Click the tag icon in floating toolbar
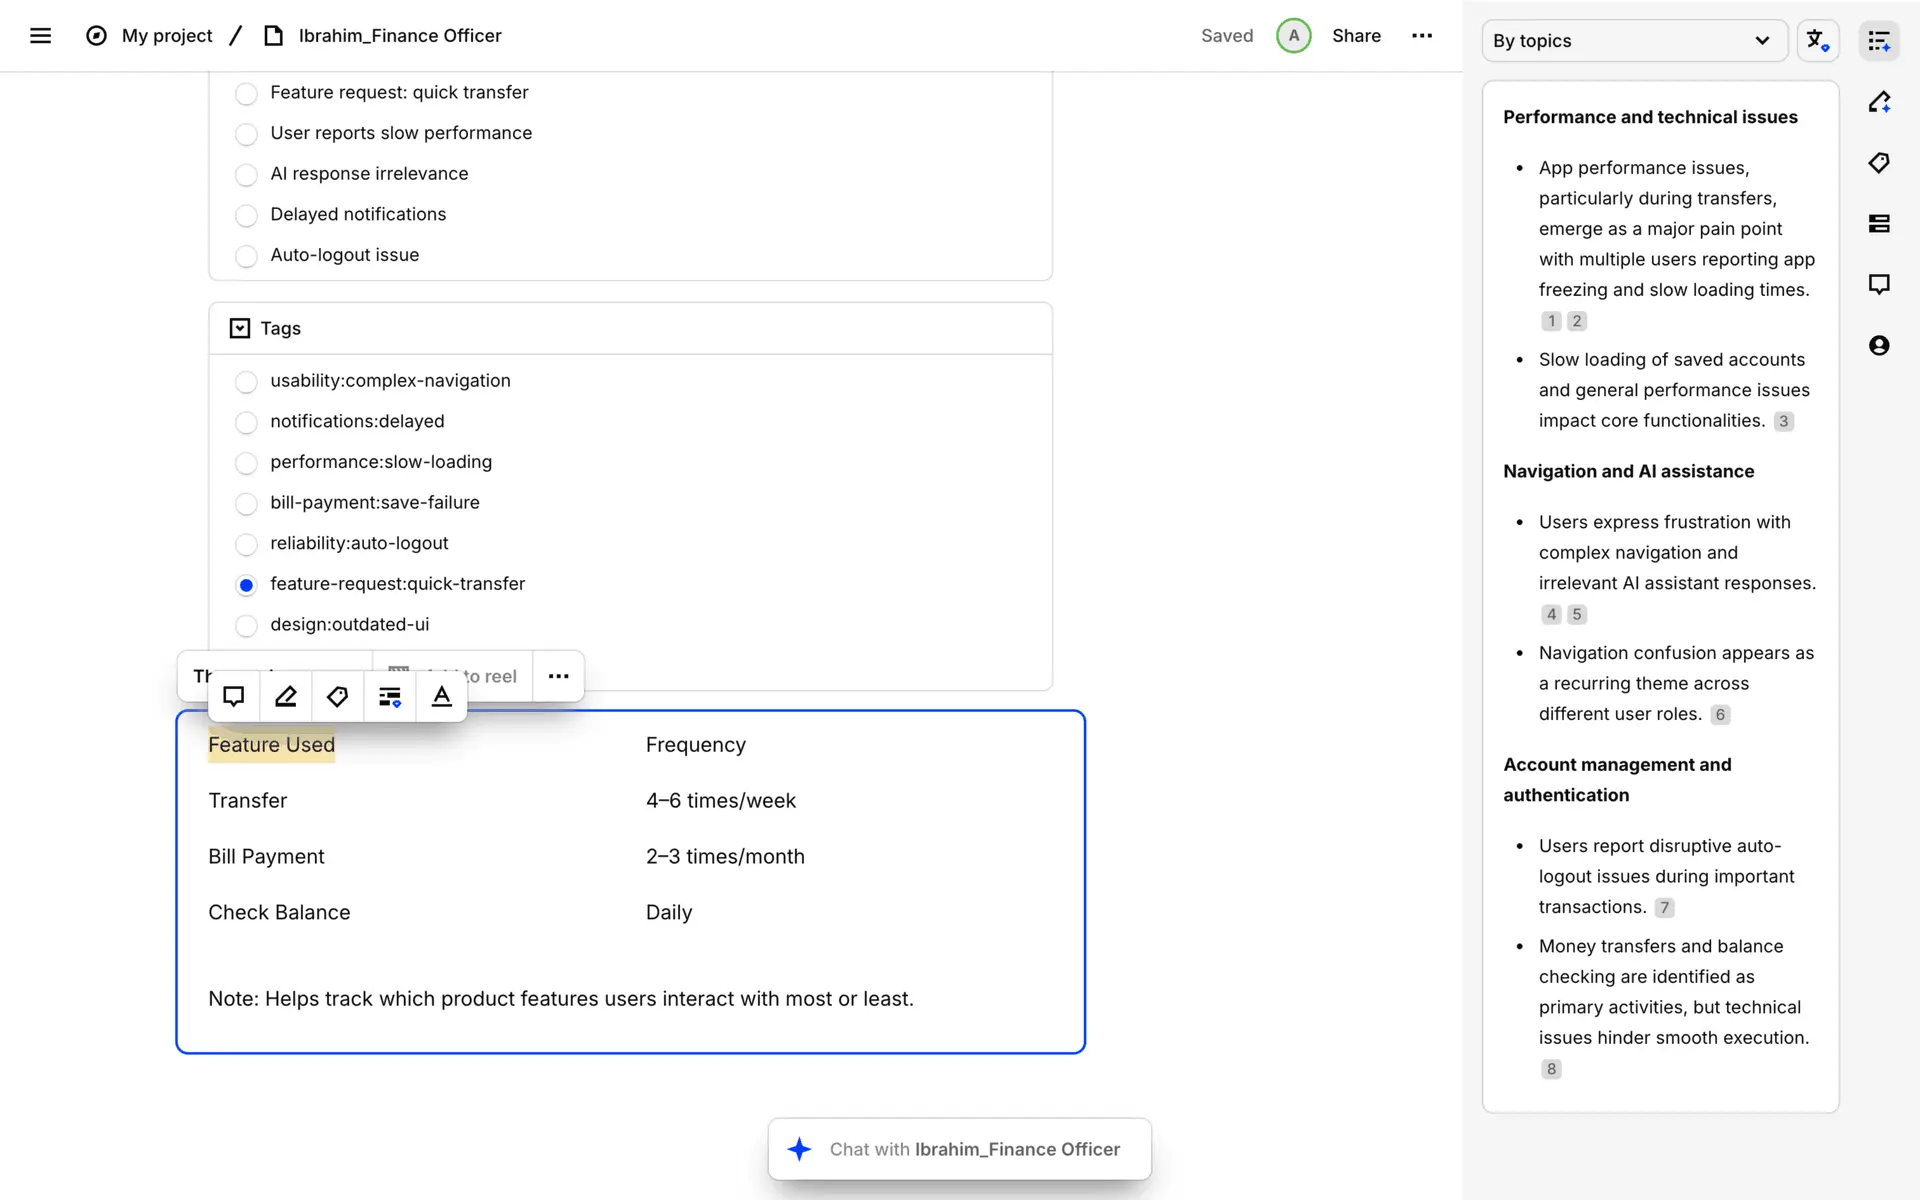The height and width of the screenshot is (1200, 1920). coord(338,697)
